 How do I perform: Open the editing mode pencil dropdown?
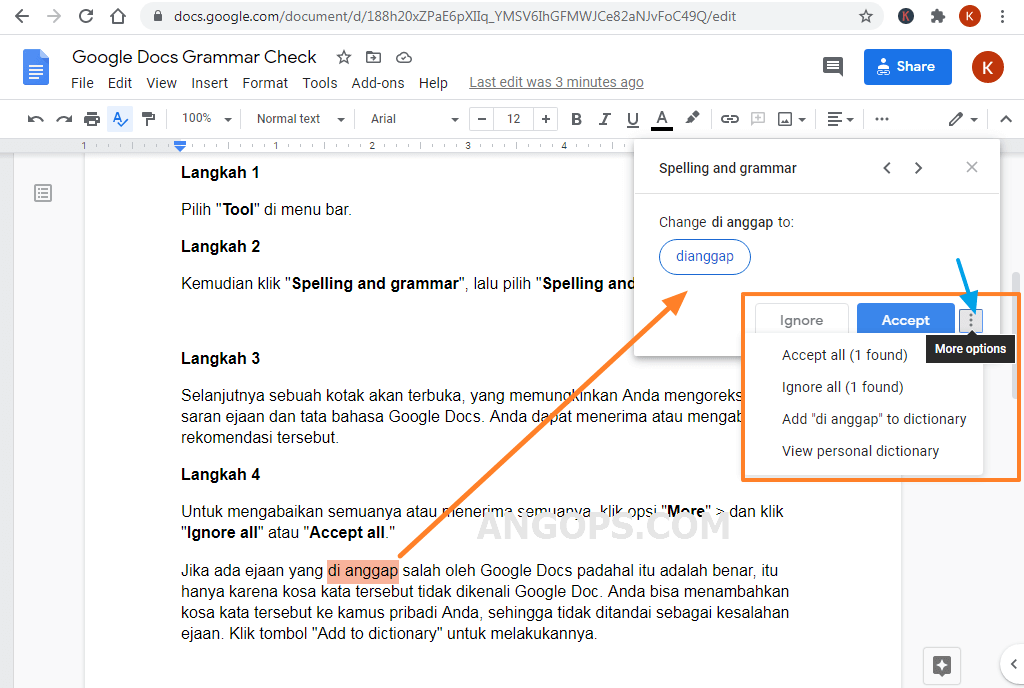[963, 119]
